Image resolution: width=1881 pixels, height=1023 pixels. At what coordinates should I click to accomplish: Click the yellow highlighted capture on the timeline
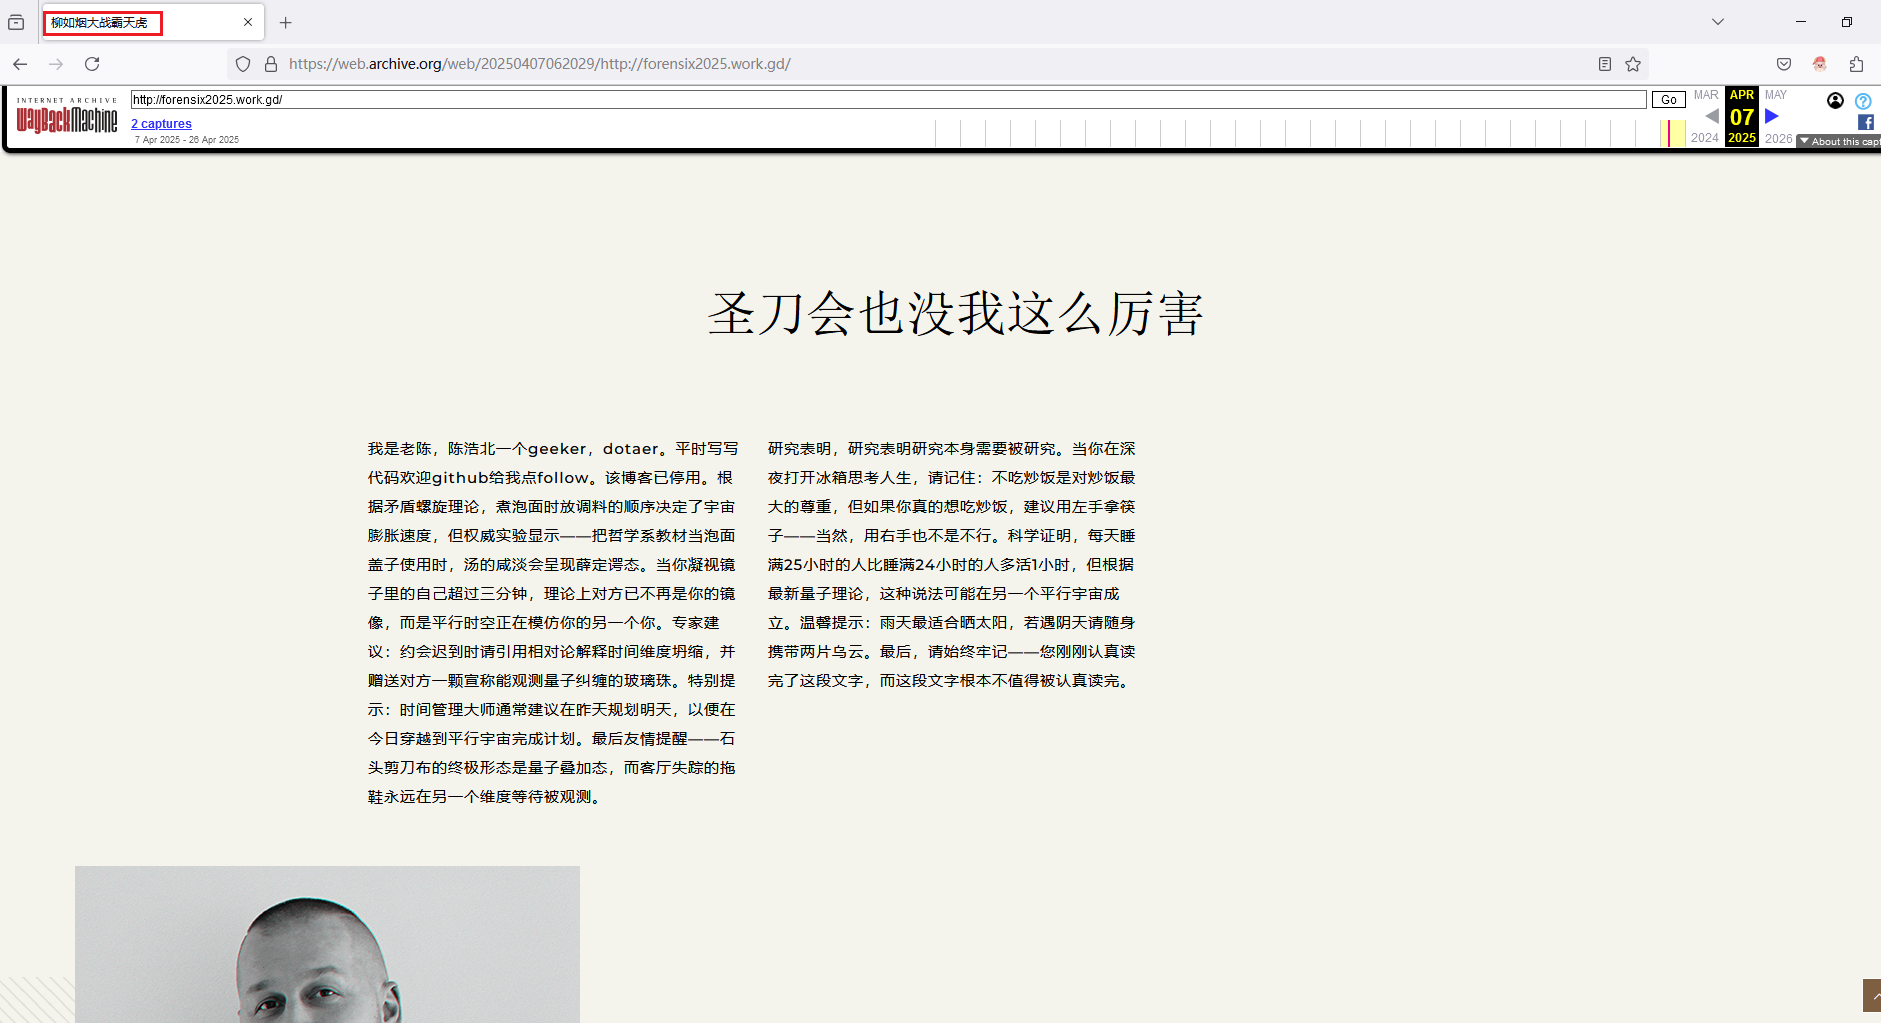point(1673,131)
